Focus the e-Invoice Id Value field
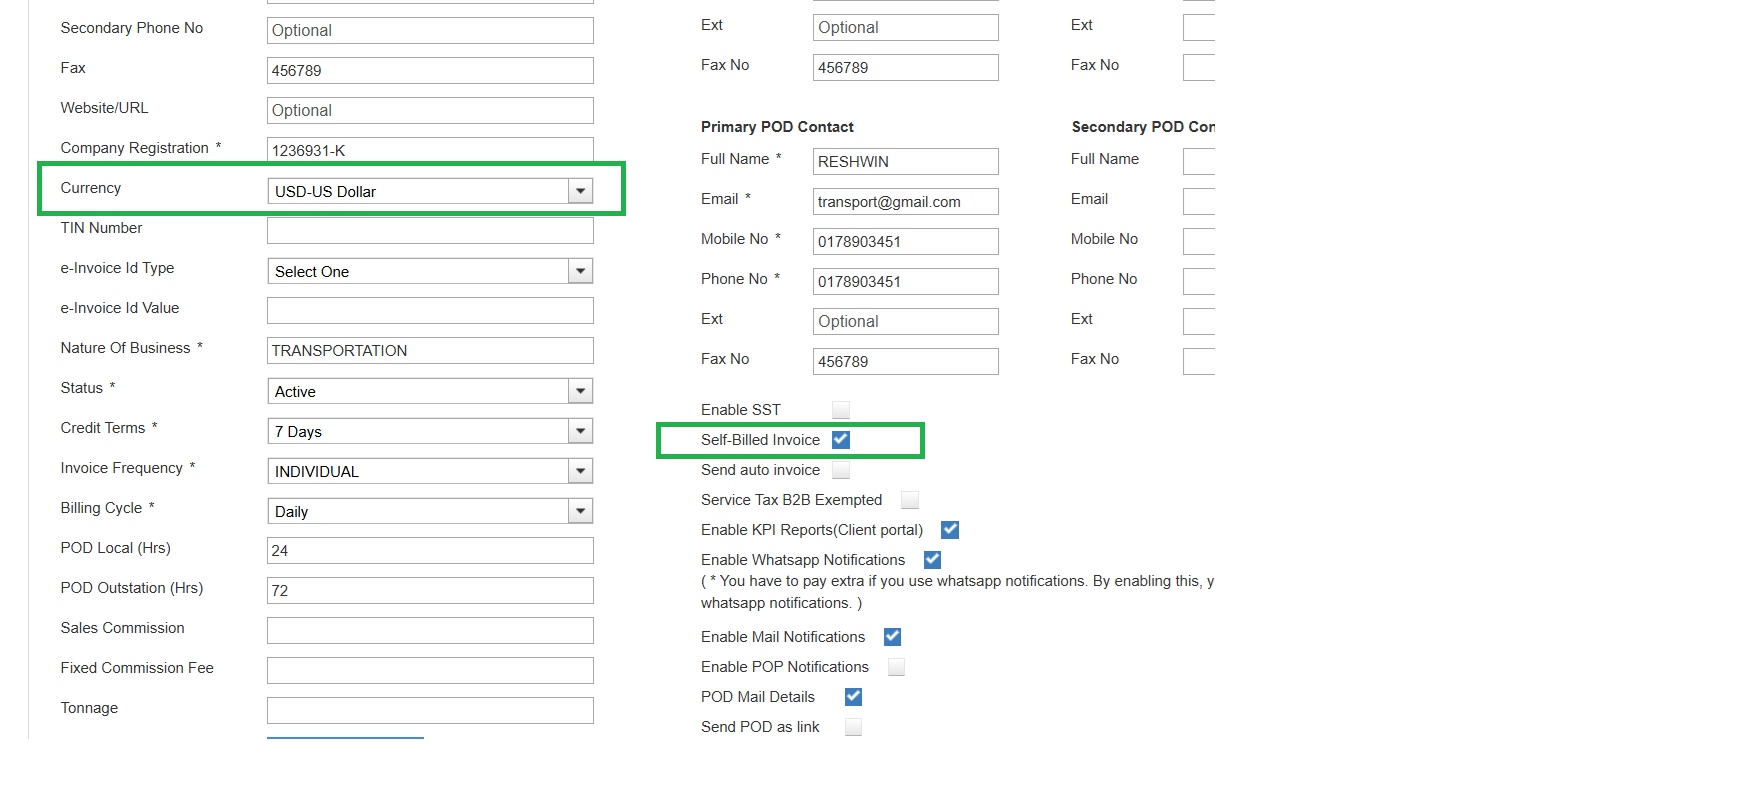This screenshot has height=791, width=1739. pyautogui.click(x=430, y=310)
